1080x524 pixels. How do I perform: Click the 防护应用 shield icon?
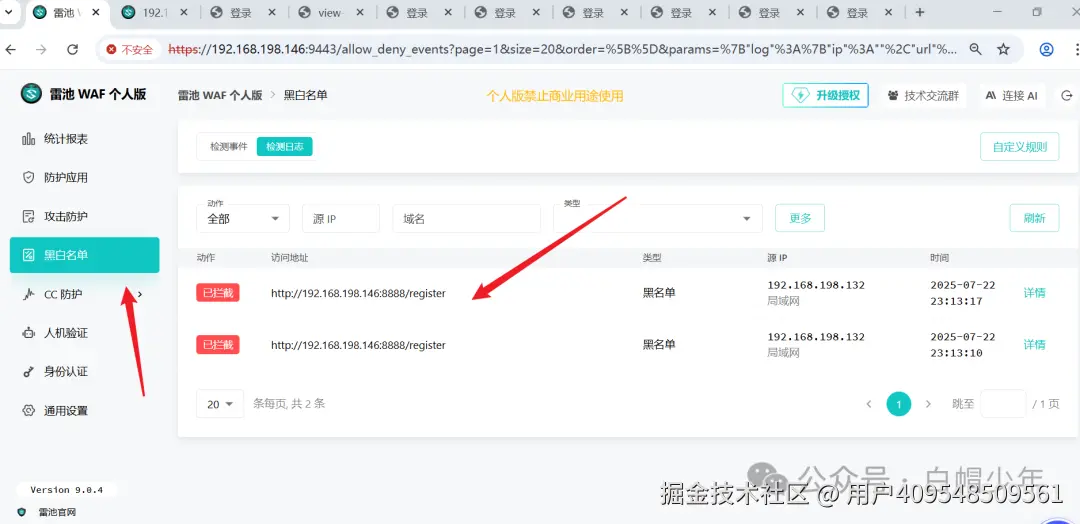[x=28, y=178]
